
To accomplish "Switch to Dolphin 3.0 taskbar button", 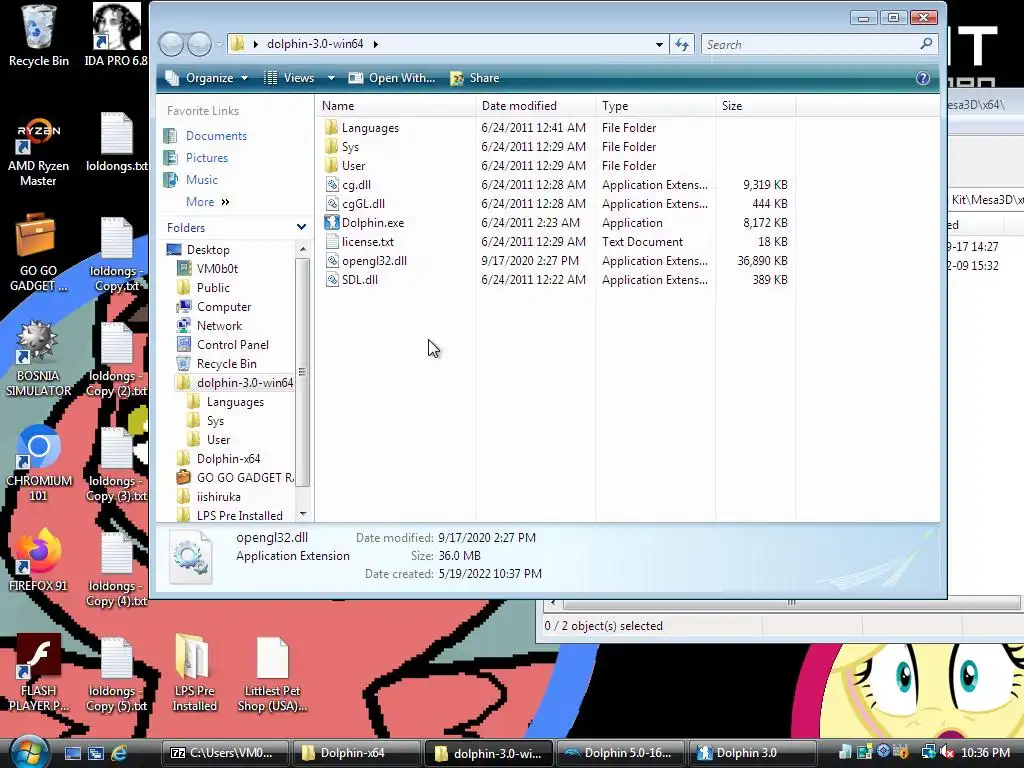I will pos(751,753).
